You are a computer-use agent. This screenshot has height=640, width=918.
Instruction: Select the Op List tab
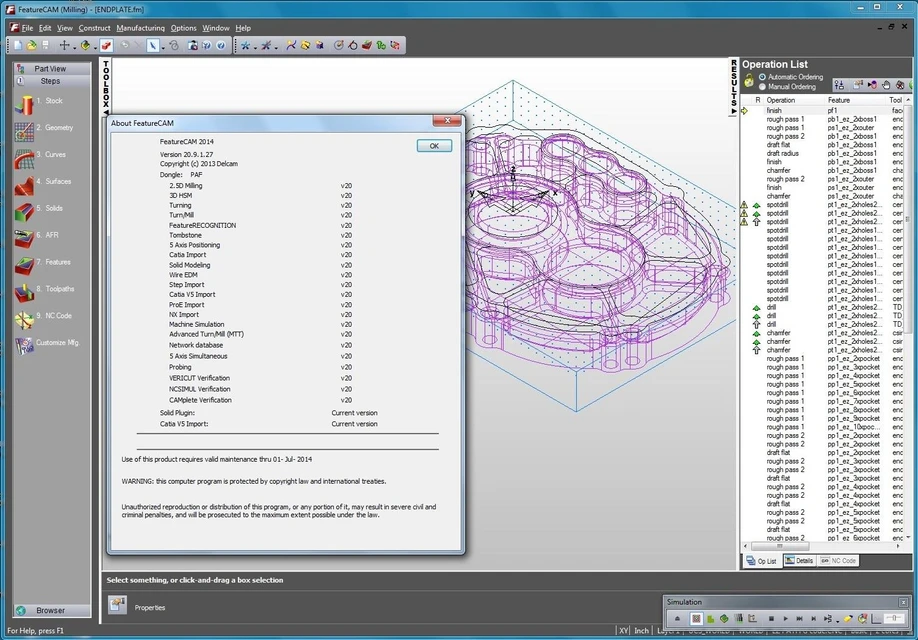point(762,561)
